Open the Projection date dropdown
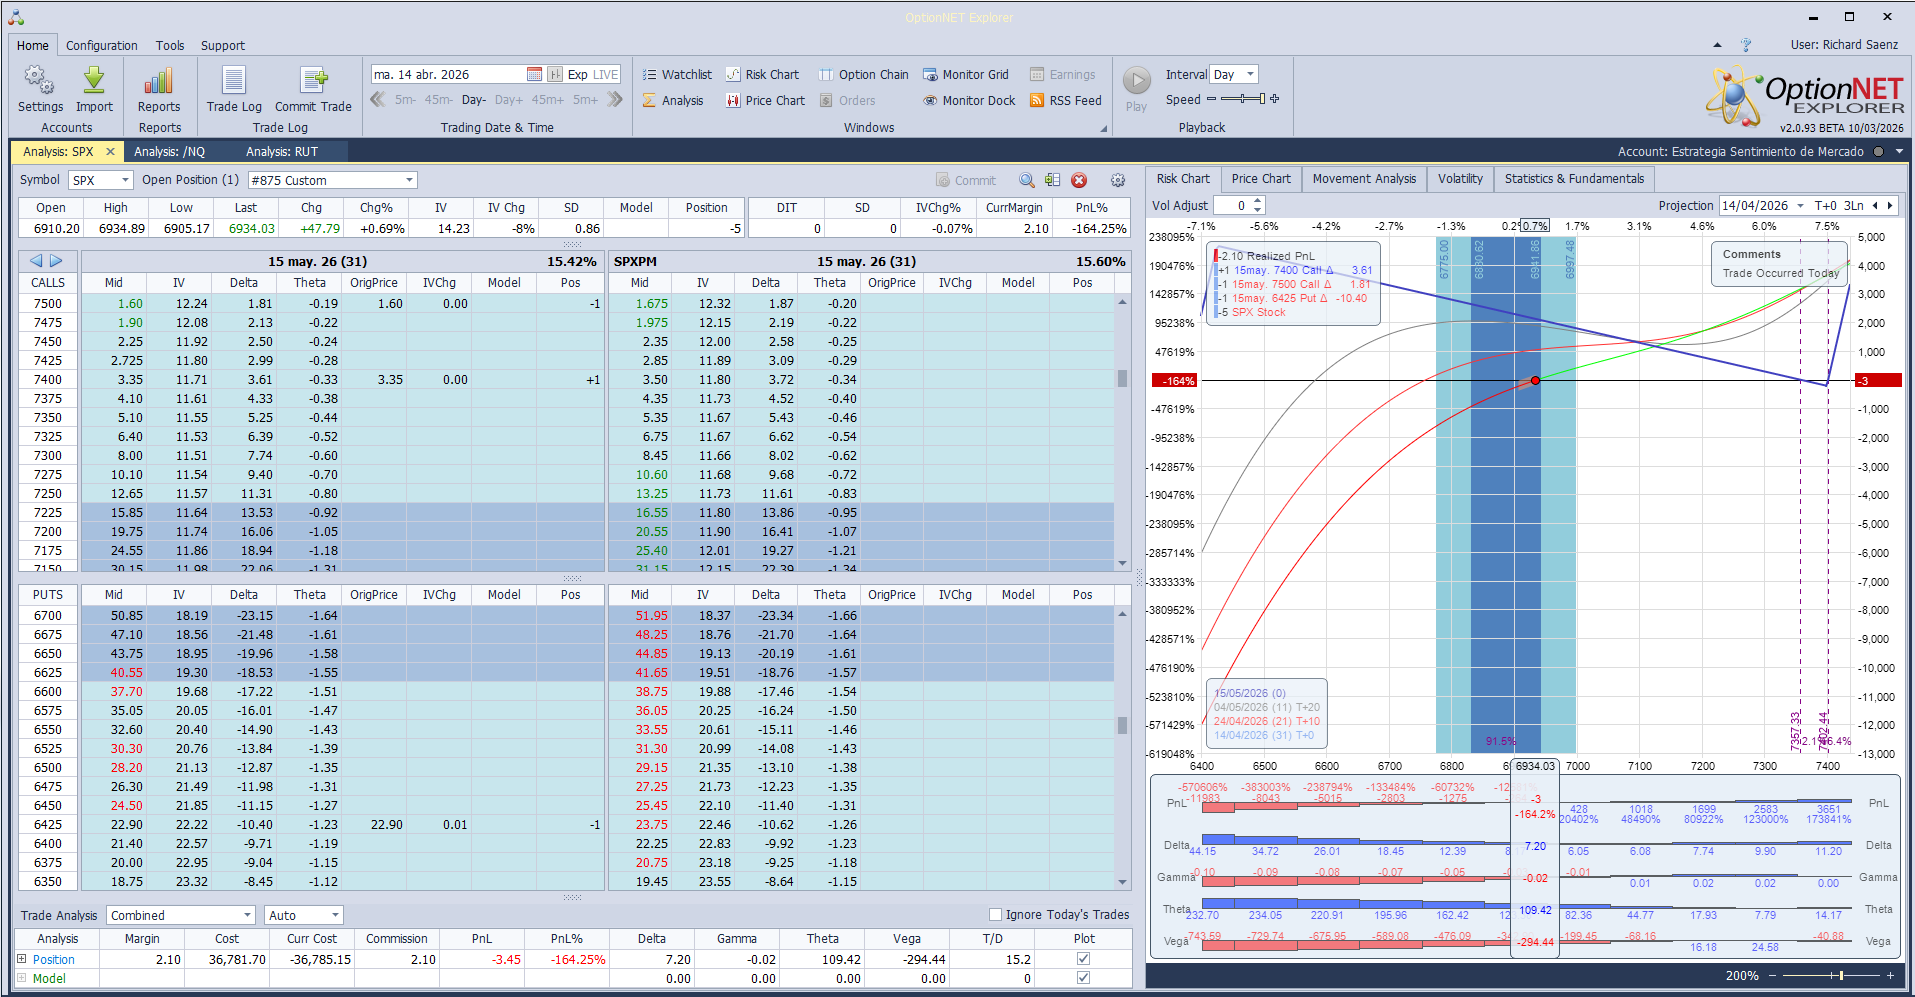Screen dimensions: 1915x997 (x=1800, y=206)
